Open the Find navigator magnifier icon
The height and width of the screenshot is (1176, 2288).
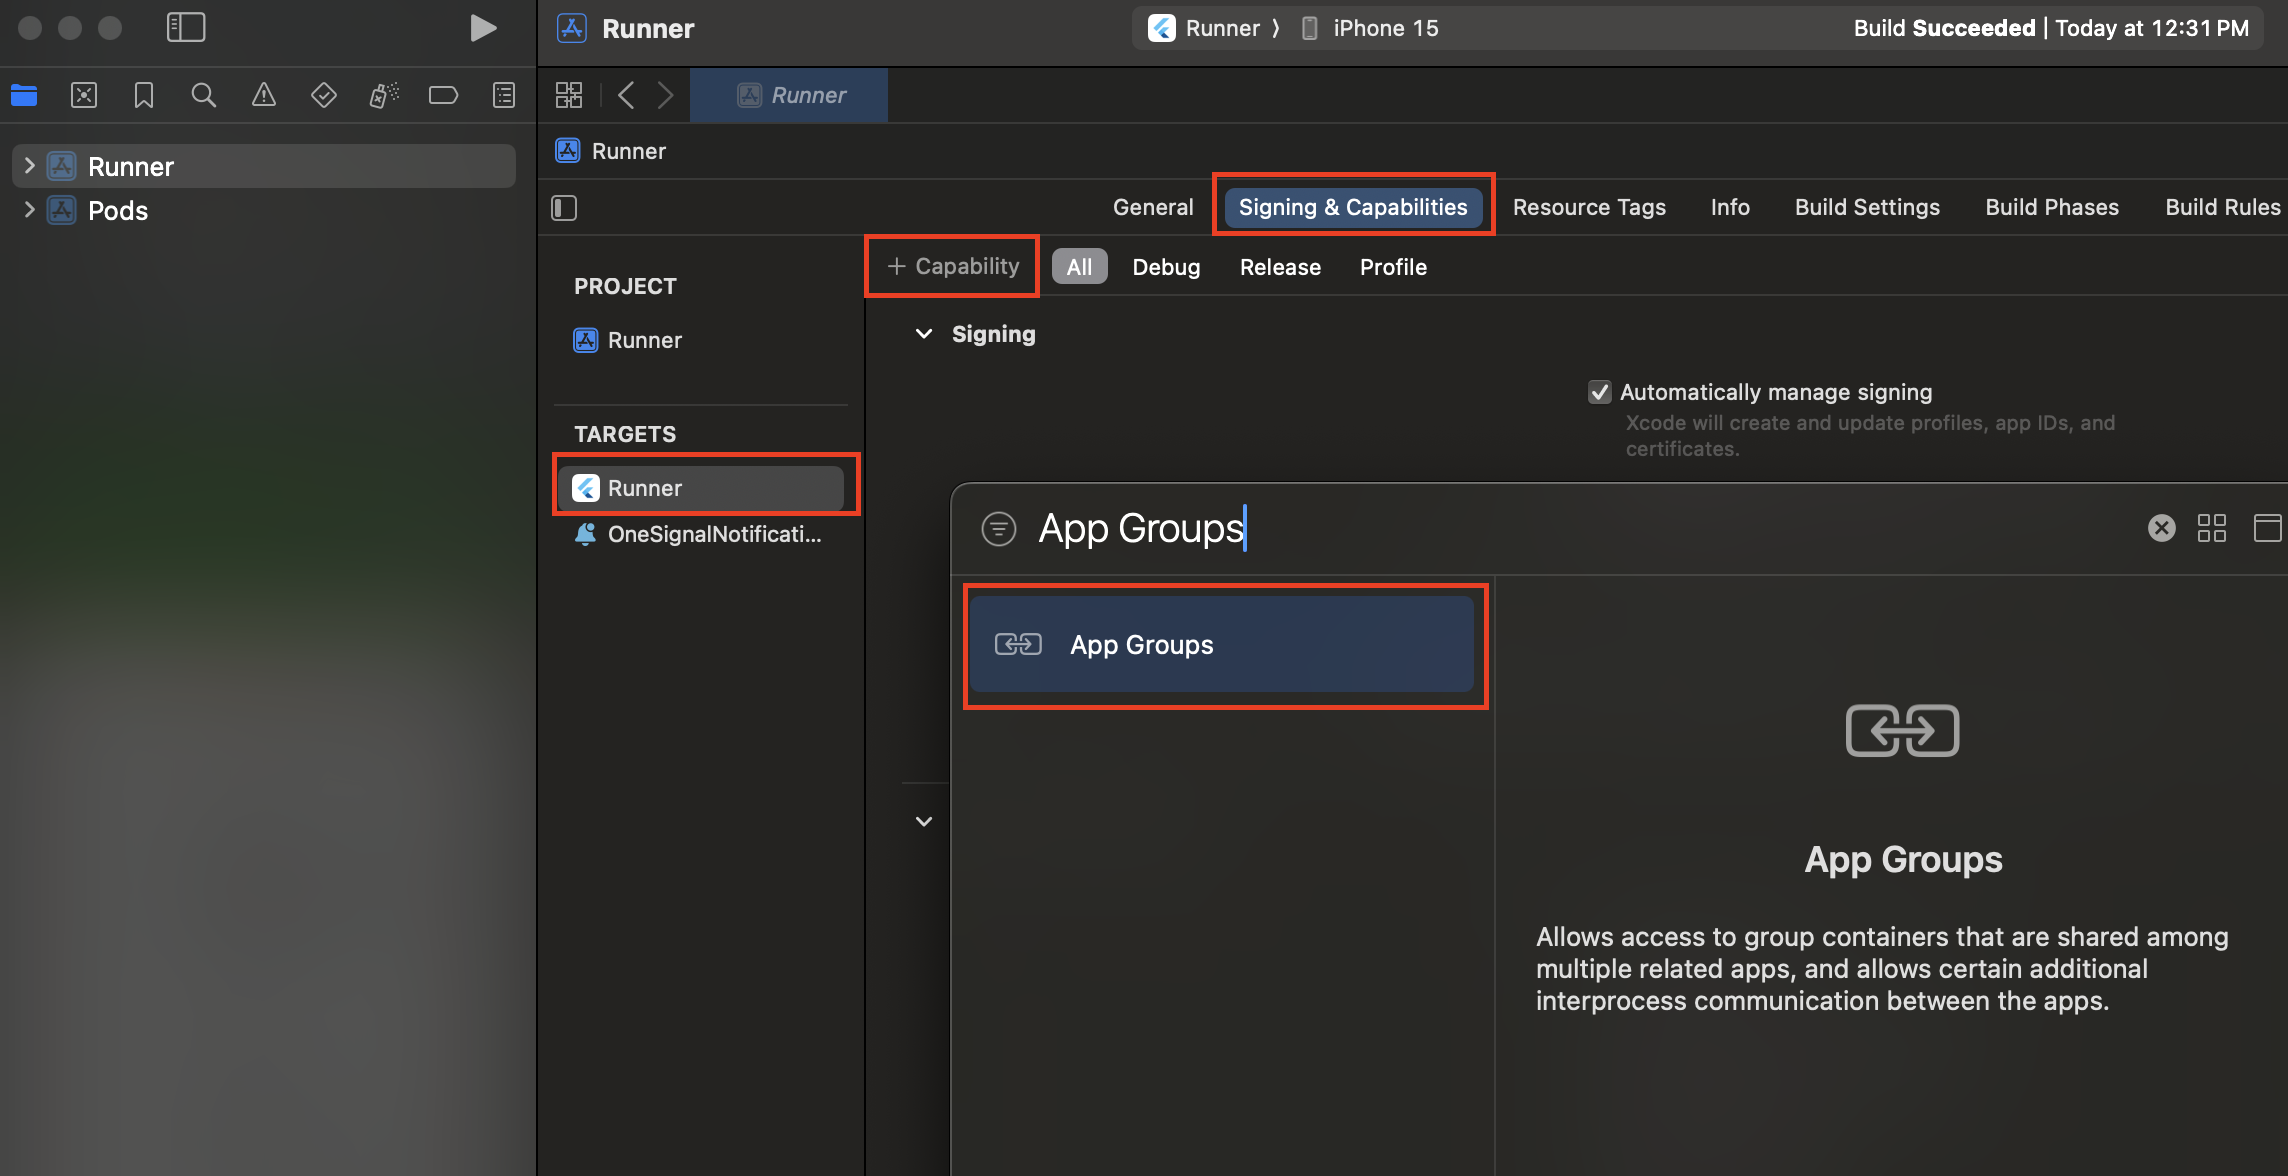[204, 95]
